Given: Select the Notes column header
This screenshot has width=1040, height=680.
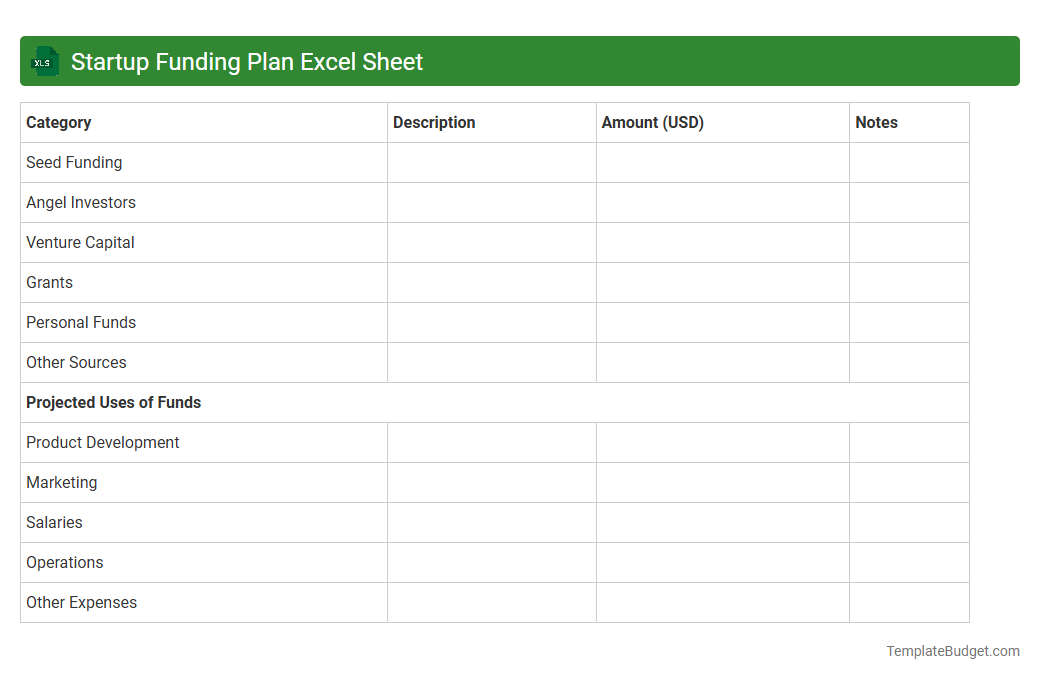Looking at the screenshot, I should [x=876, y=122].
